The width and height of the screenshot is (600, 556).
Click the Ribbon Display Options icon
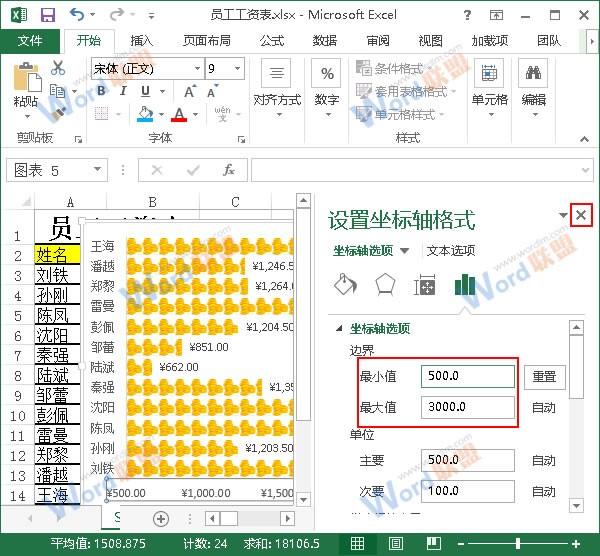496,15
